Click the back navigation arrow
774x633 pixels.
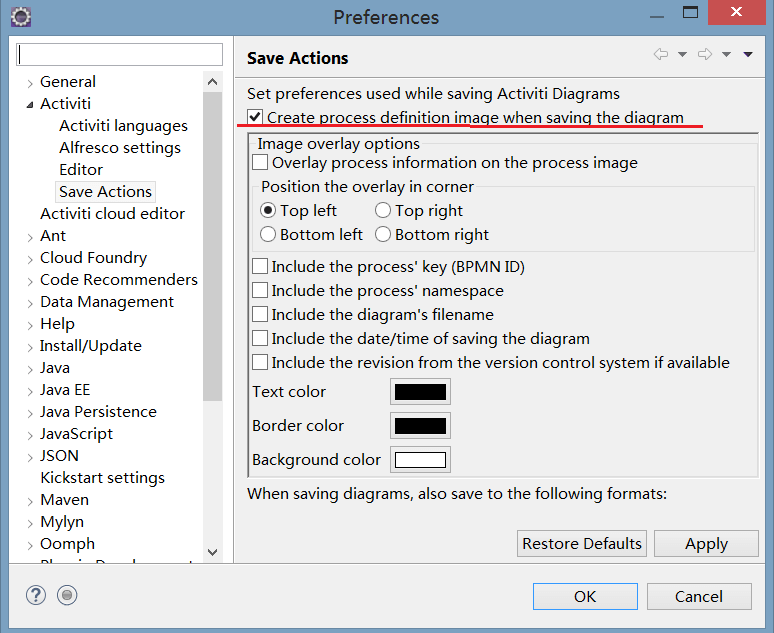[661, 55]
